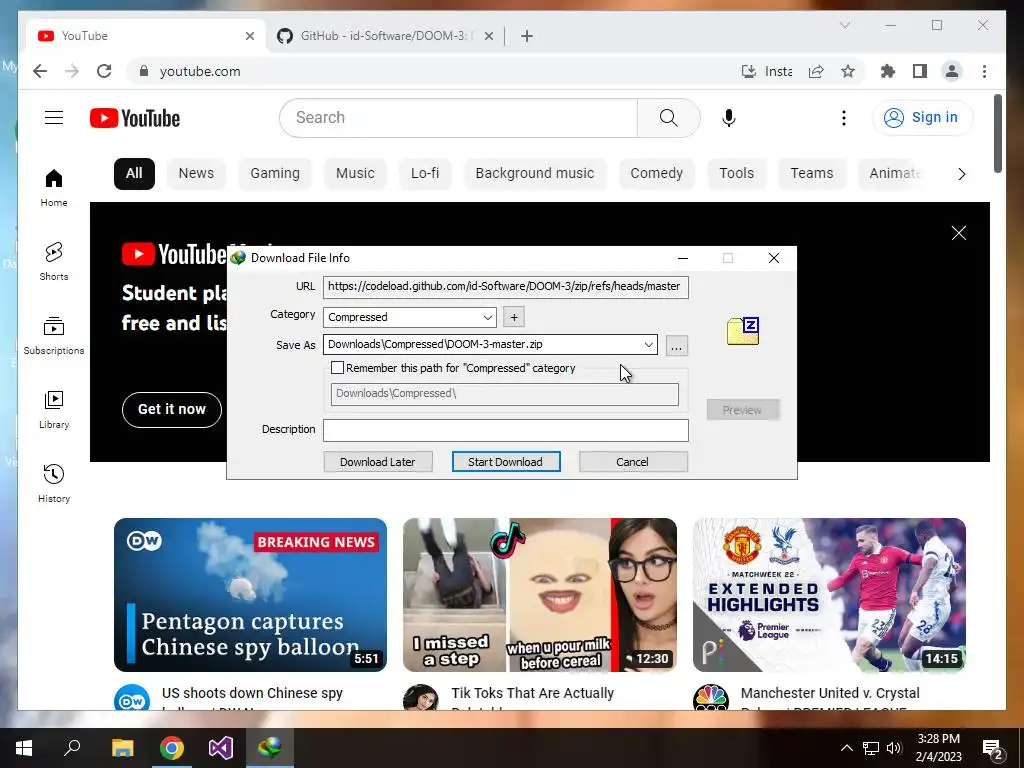Click the Install app icon in address bar
Image resolution: width=1024 pixels, height=768 pixels.
748,71
